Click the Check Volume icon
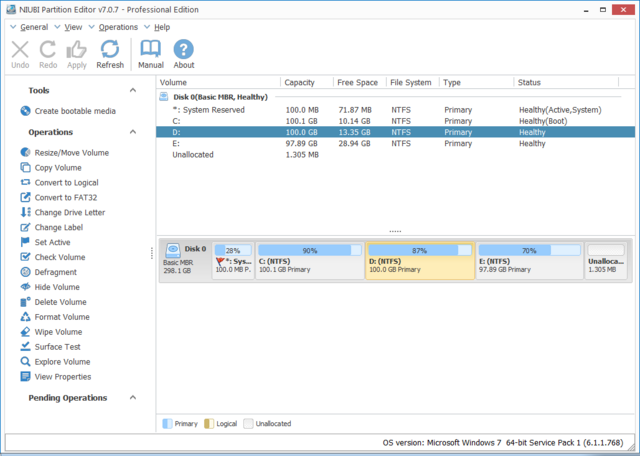Image resolution: width=640 pixels, height=456 pixels. (25, 257)
